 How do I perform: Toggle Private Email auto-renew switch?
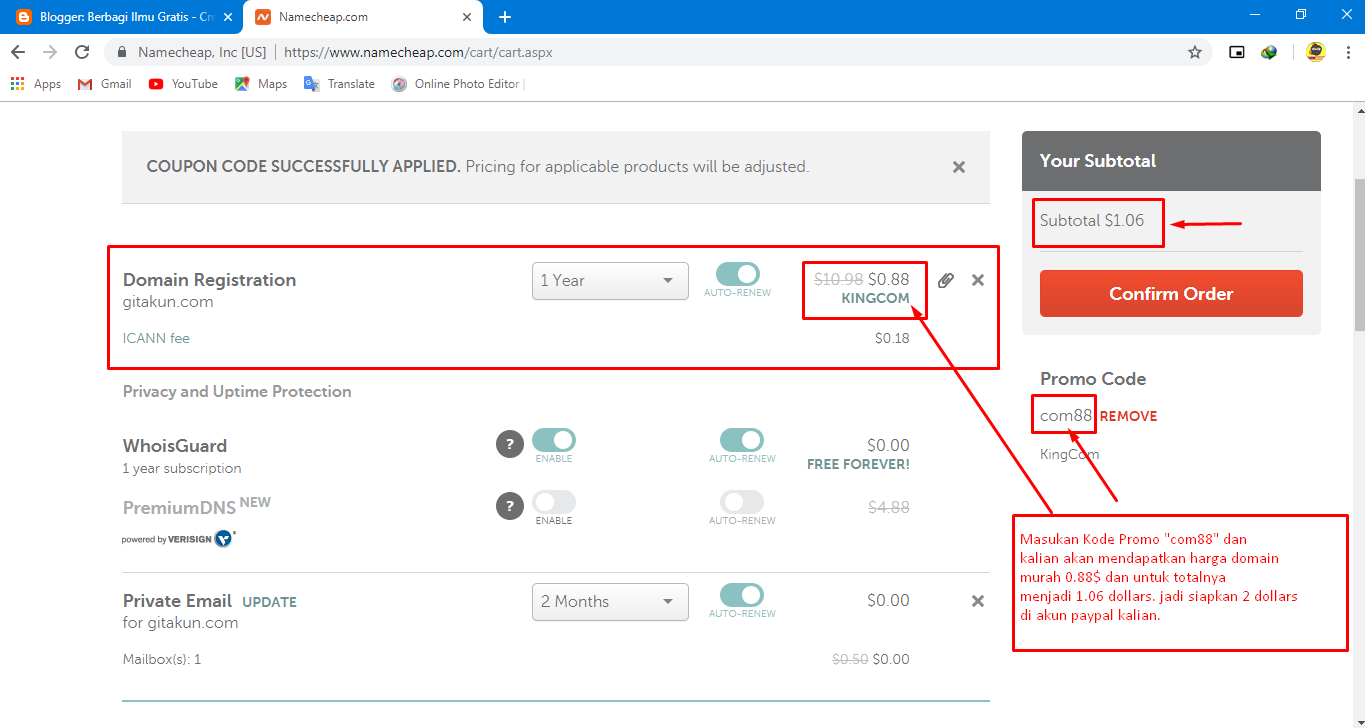click(742, 595)
